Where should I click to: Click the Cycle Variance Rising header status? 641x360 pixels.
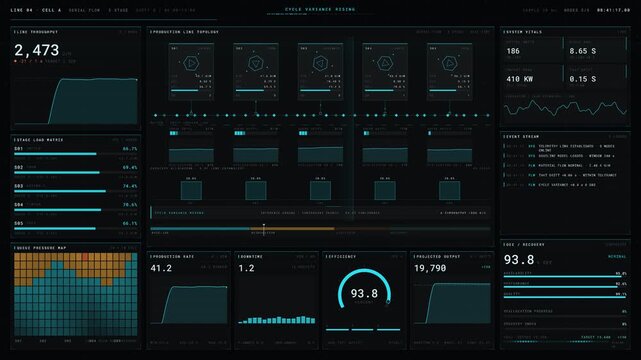tap(320, 9)
